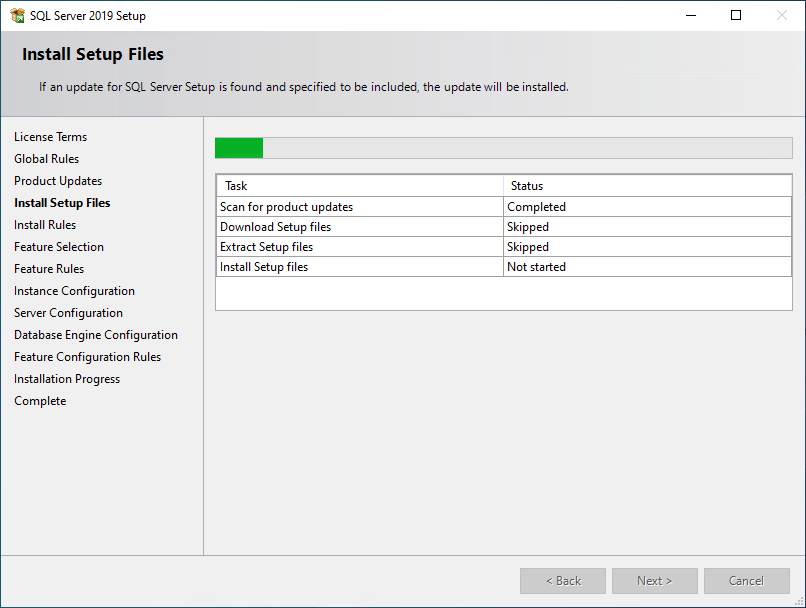Click the setup progress bar

click(503, 147)
